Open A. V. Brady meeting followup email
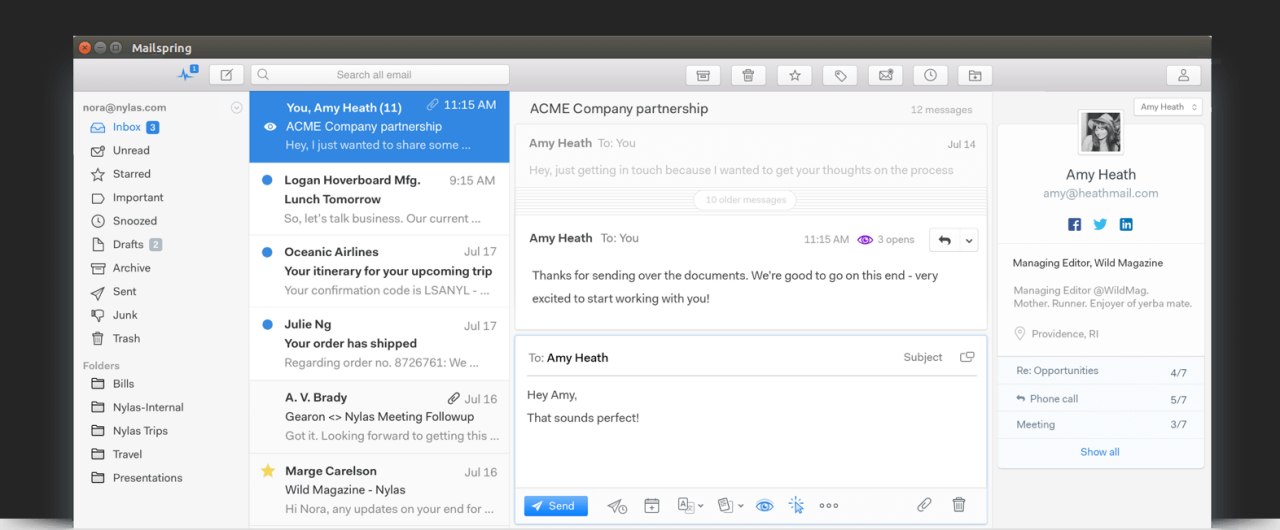 (379, 417)
